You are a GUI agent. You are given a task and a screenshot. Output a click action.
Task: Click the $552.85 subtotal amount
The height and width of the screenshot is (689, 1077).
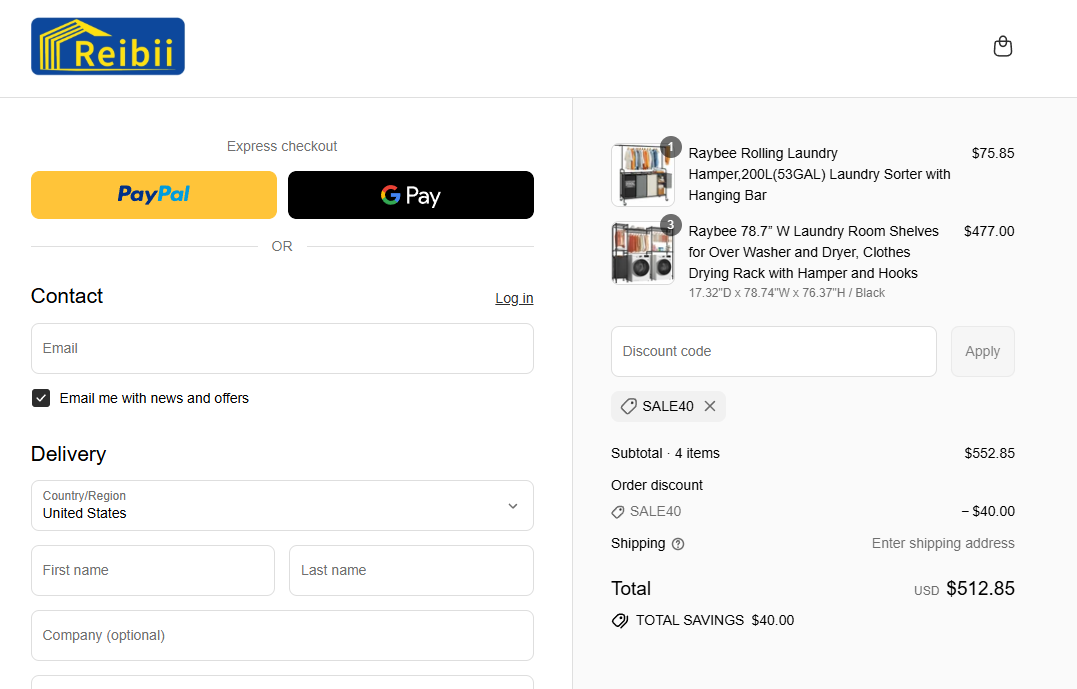coord(989,453)
